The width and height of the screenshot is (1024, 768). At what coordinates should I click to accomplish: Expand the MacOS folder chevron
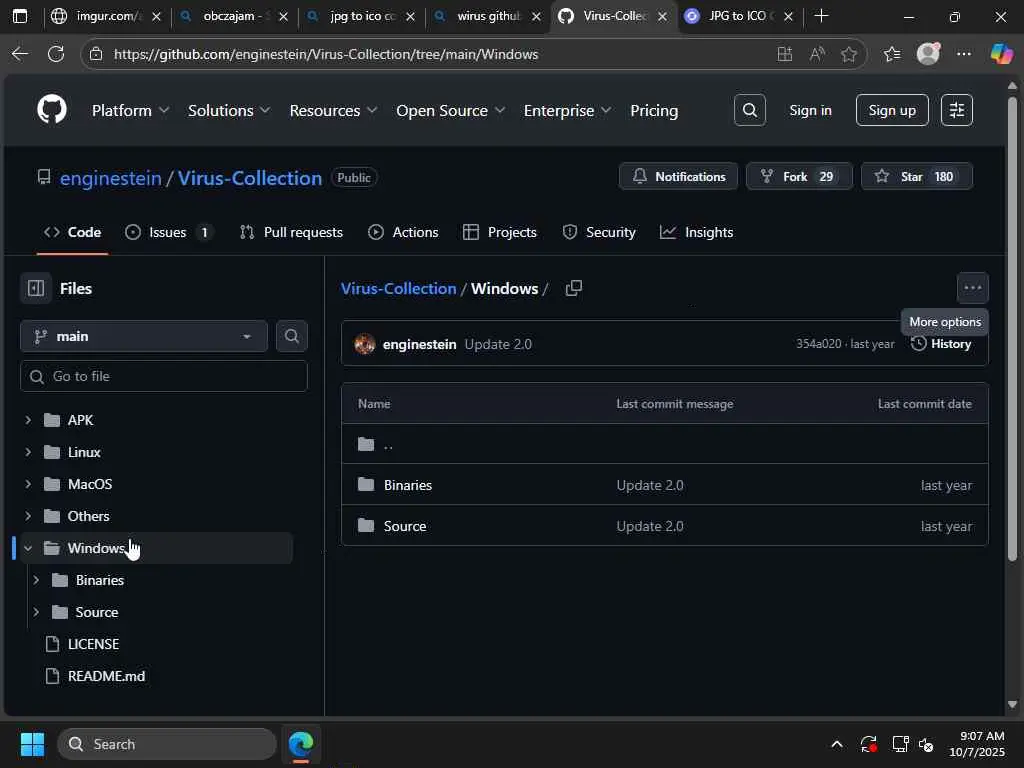[x=28, y=484]
